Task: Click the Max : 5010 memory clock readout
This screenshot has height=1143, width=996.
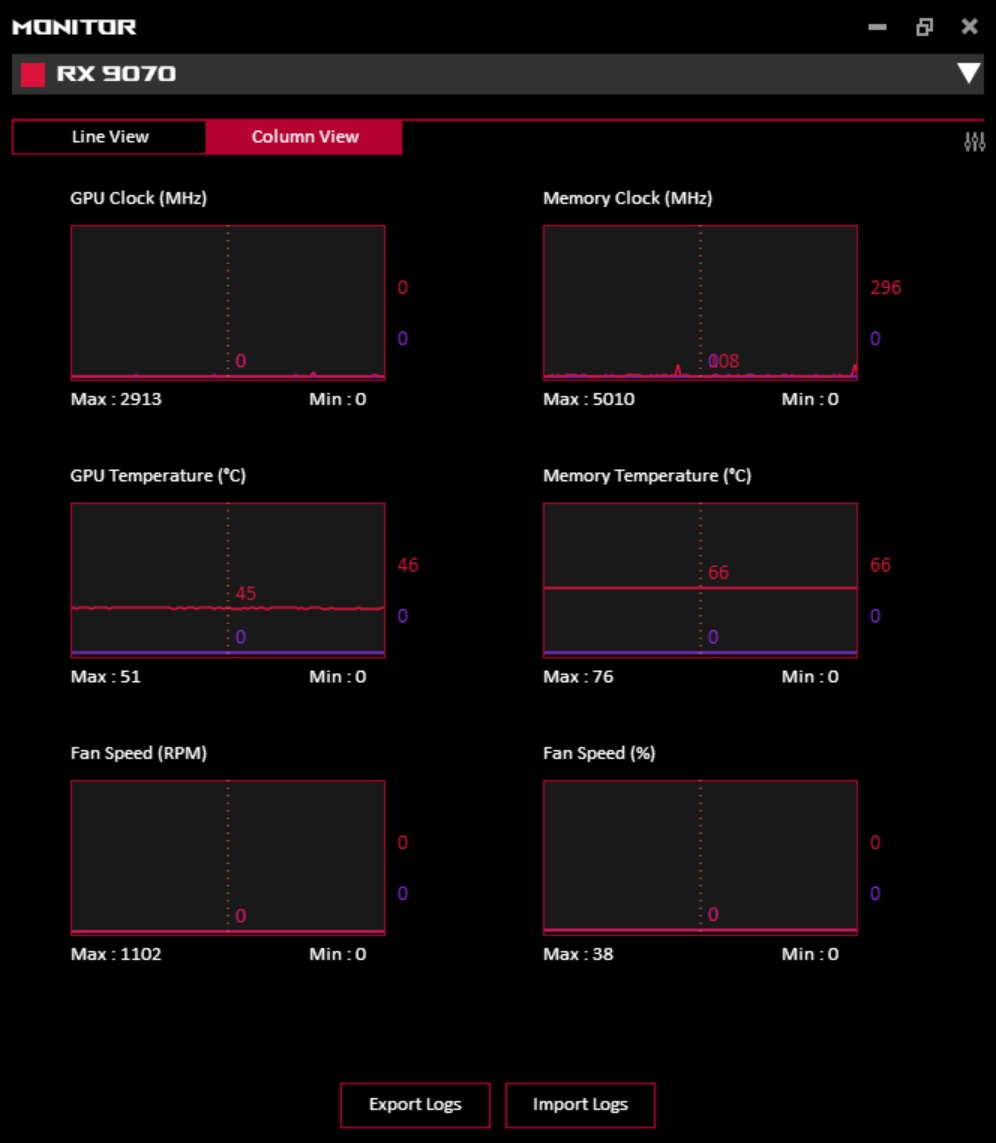Action: [588, 399]
